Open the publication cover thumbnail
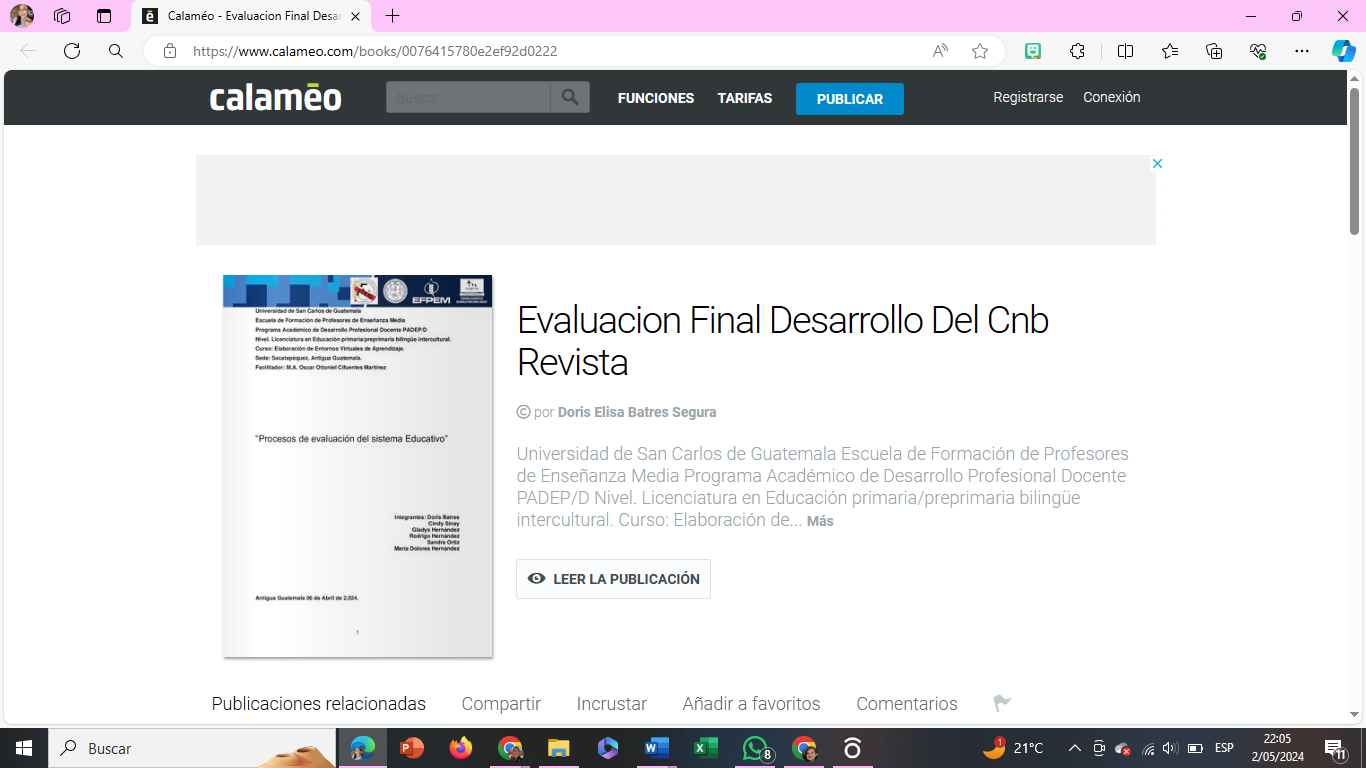This screenshot has width=1366, height=768. coord(357,466)
